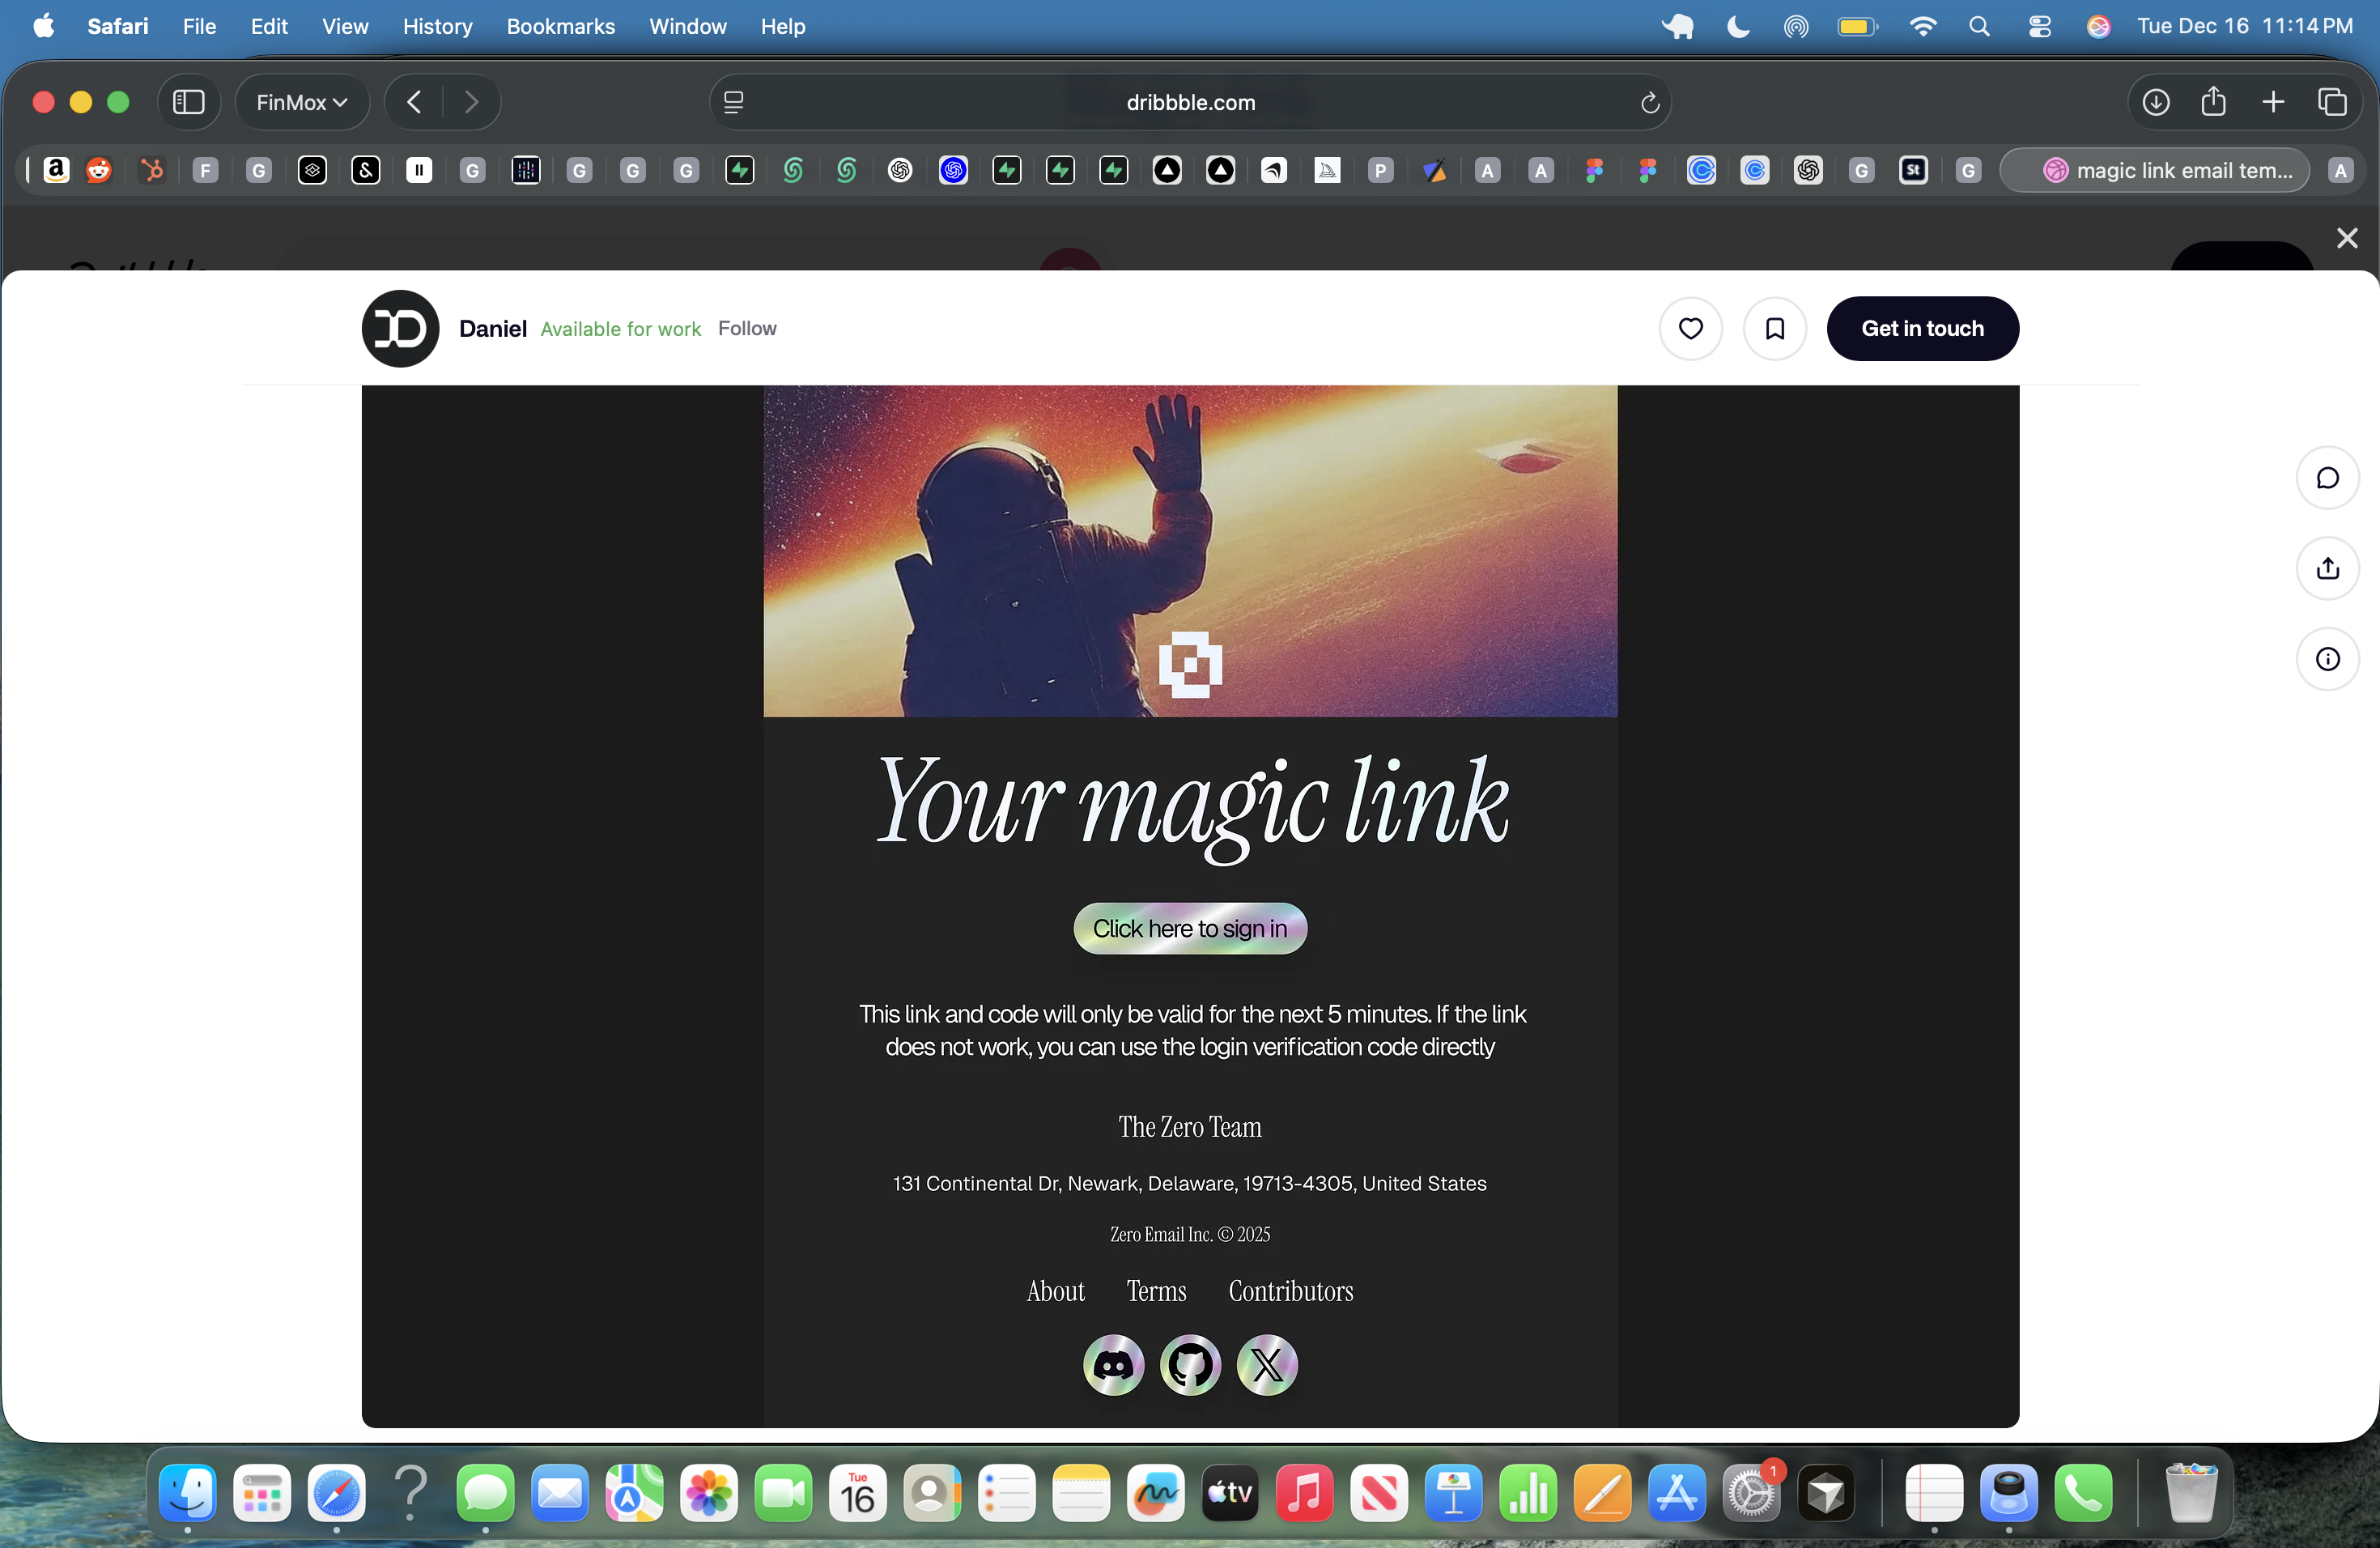Follow Daniel via Follow link

746,328
